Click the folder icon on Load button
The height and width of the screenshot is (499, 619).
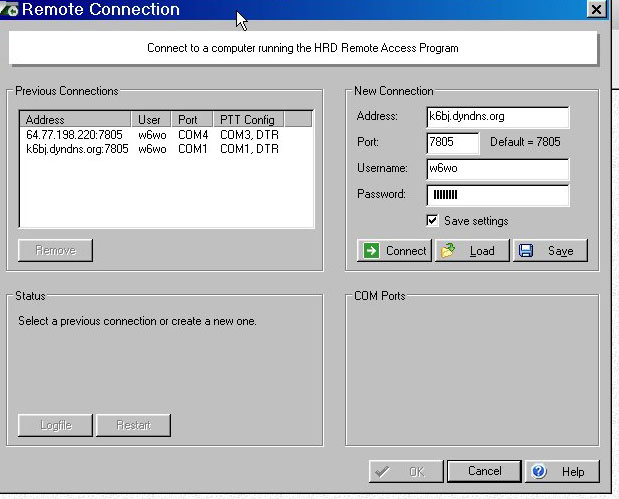tap(448, 251)
